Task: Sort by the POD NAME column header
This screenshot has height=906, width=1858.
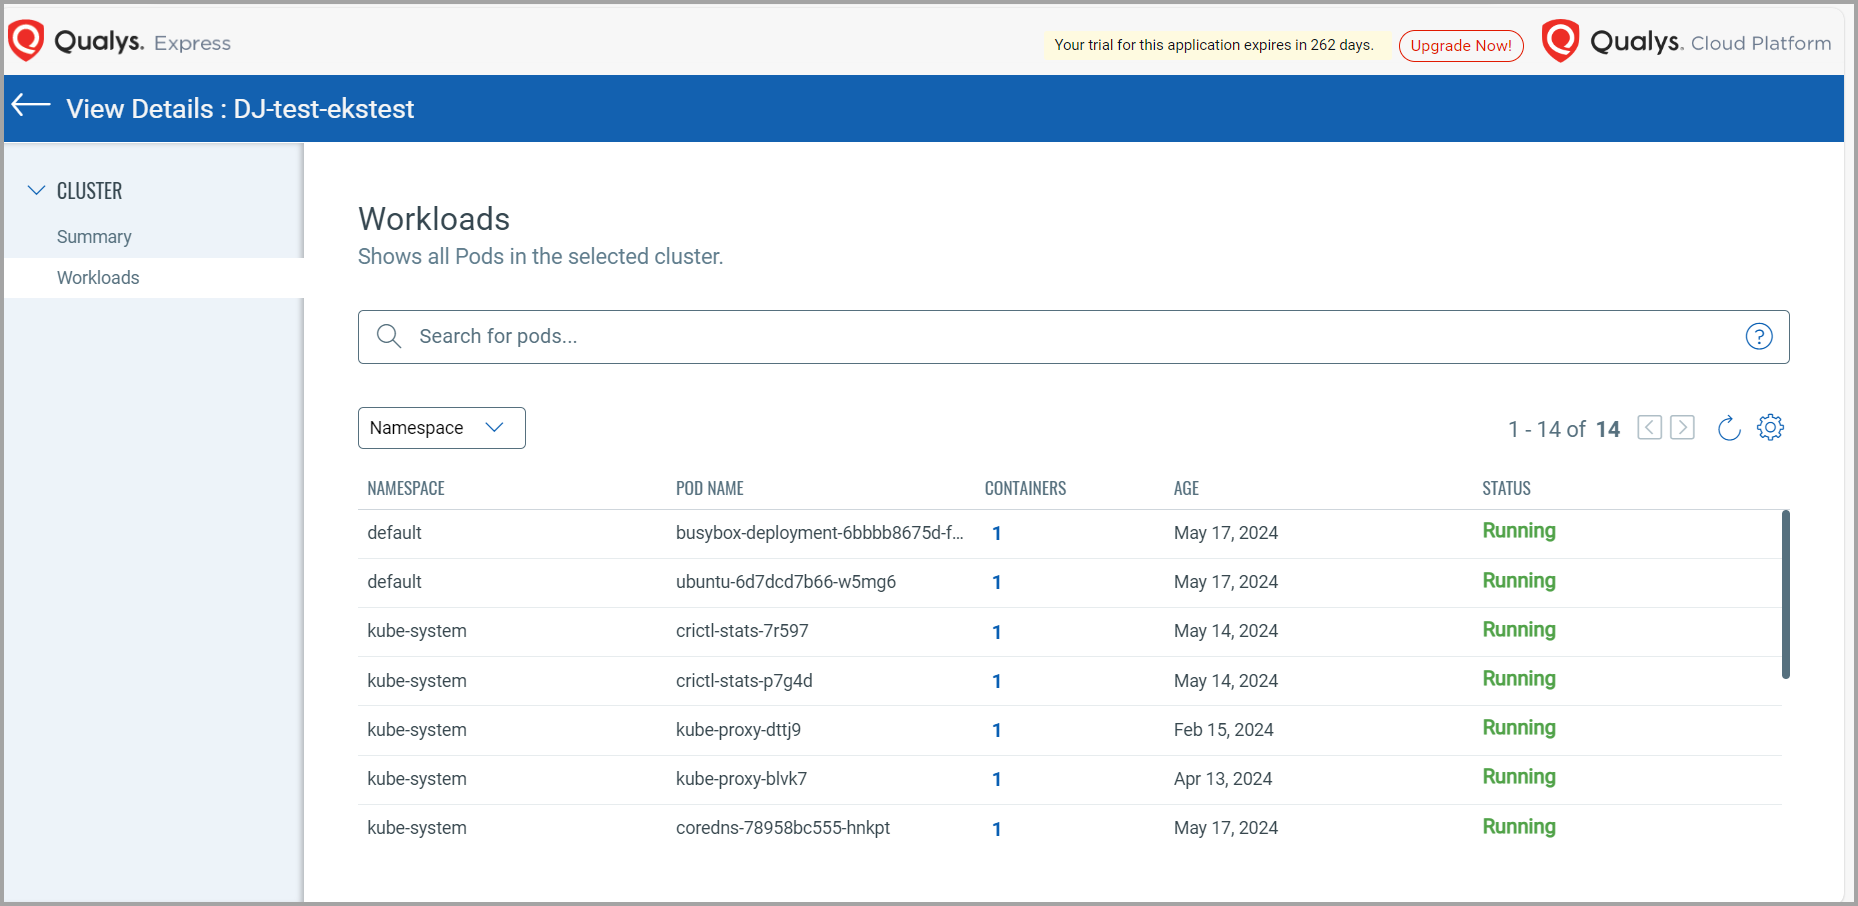Action: tap(709, 488)
